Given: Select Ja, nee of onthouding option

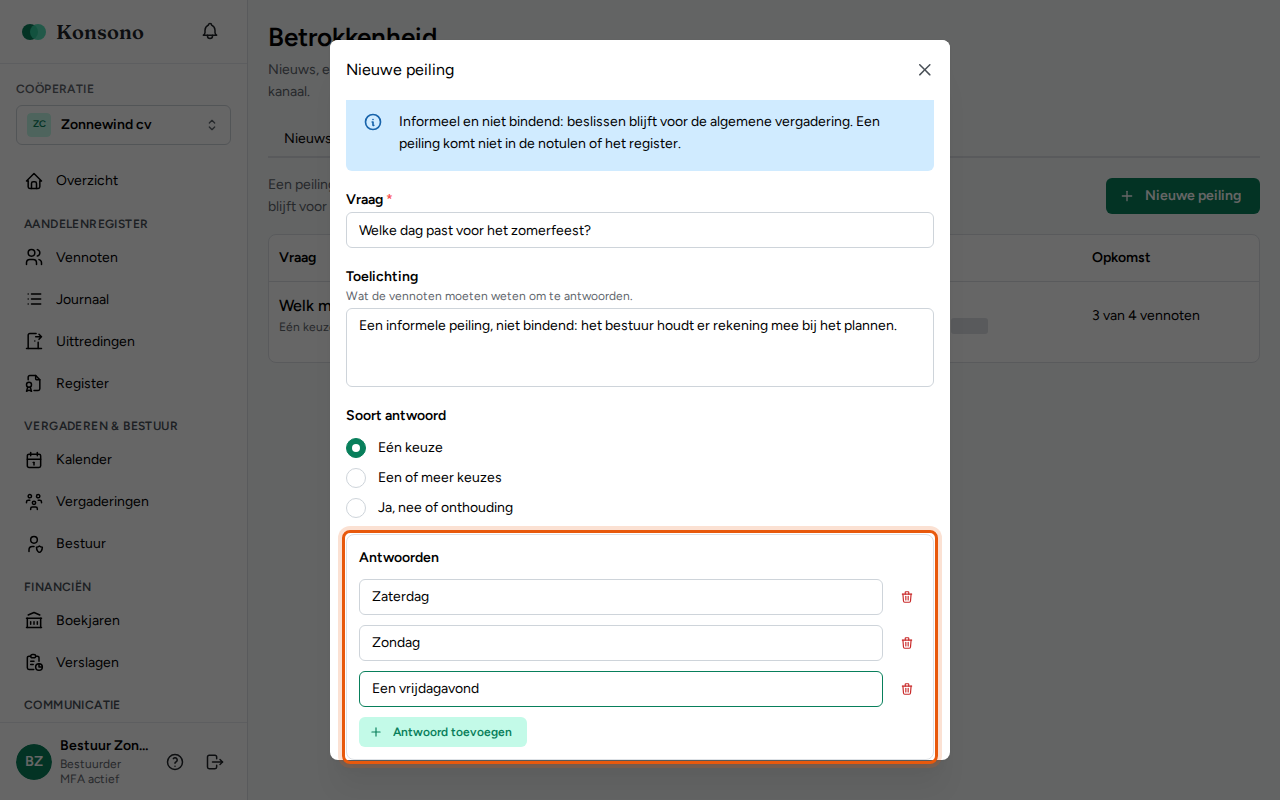Looking at the screenshot, I should tap(356, 508).
